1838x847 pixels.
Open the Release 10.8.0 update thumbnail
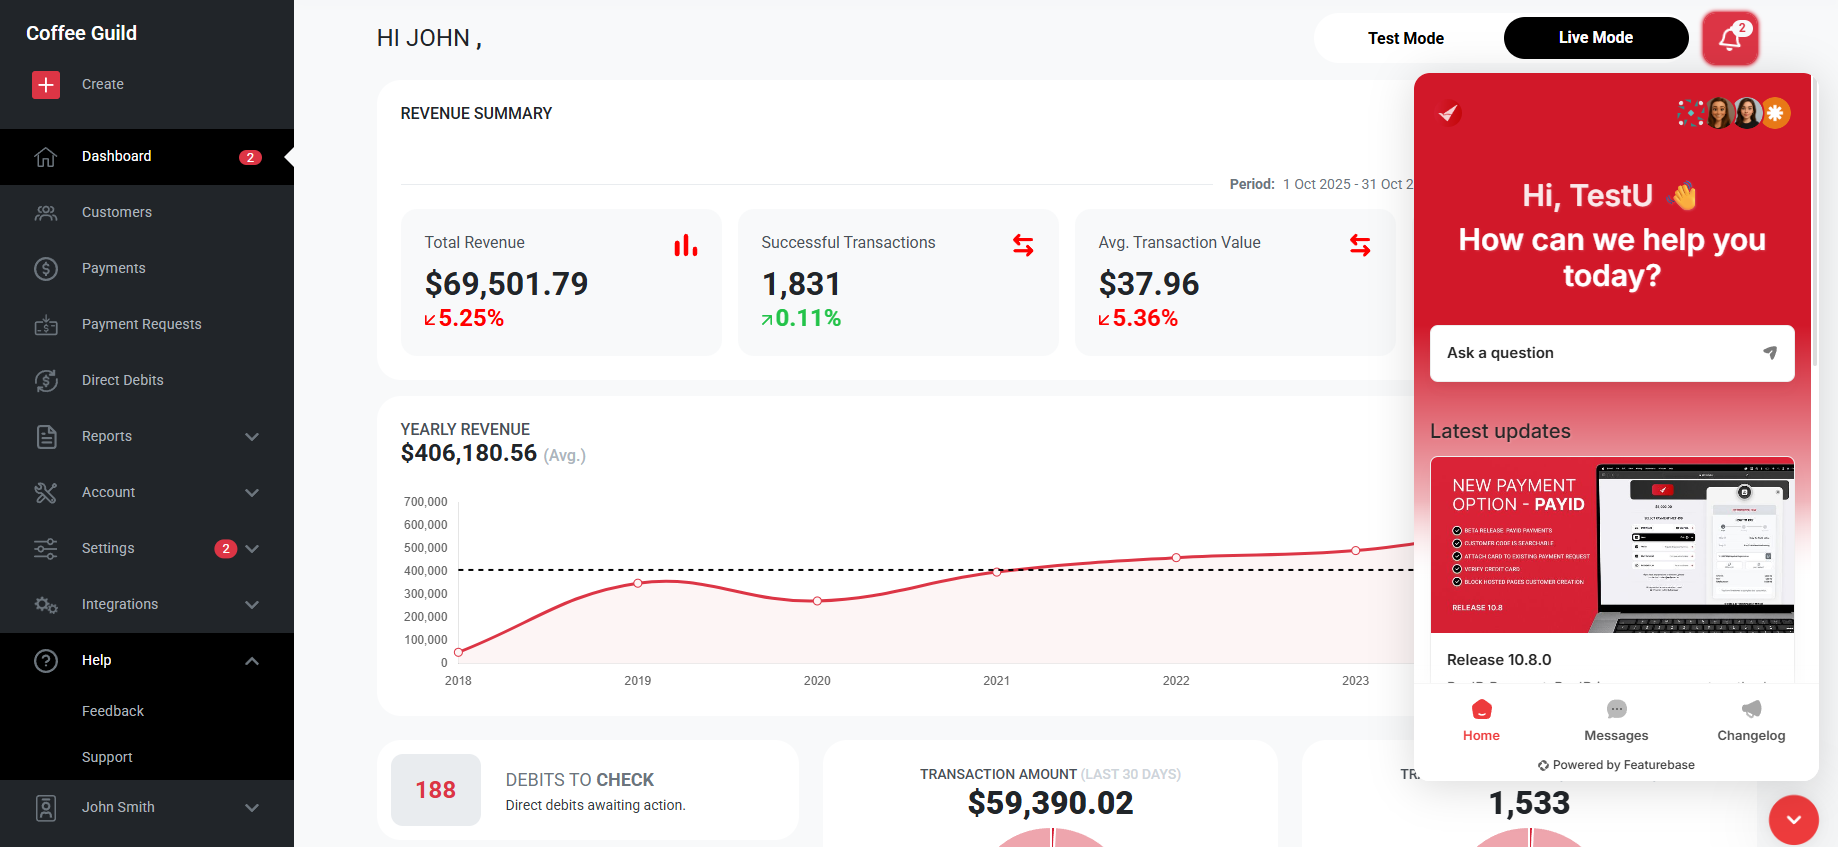pyautogui.click(x=1612, y=545)
